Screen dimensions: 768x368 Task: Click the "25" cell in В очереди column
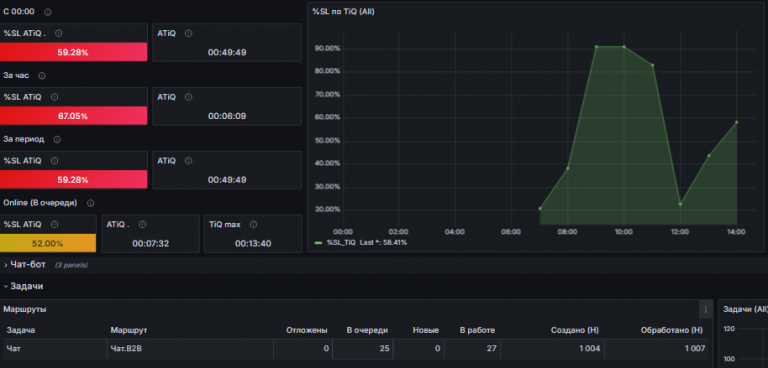click(362, 348)
